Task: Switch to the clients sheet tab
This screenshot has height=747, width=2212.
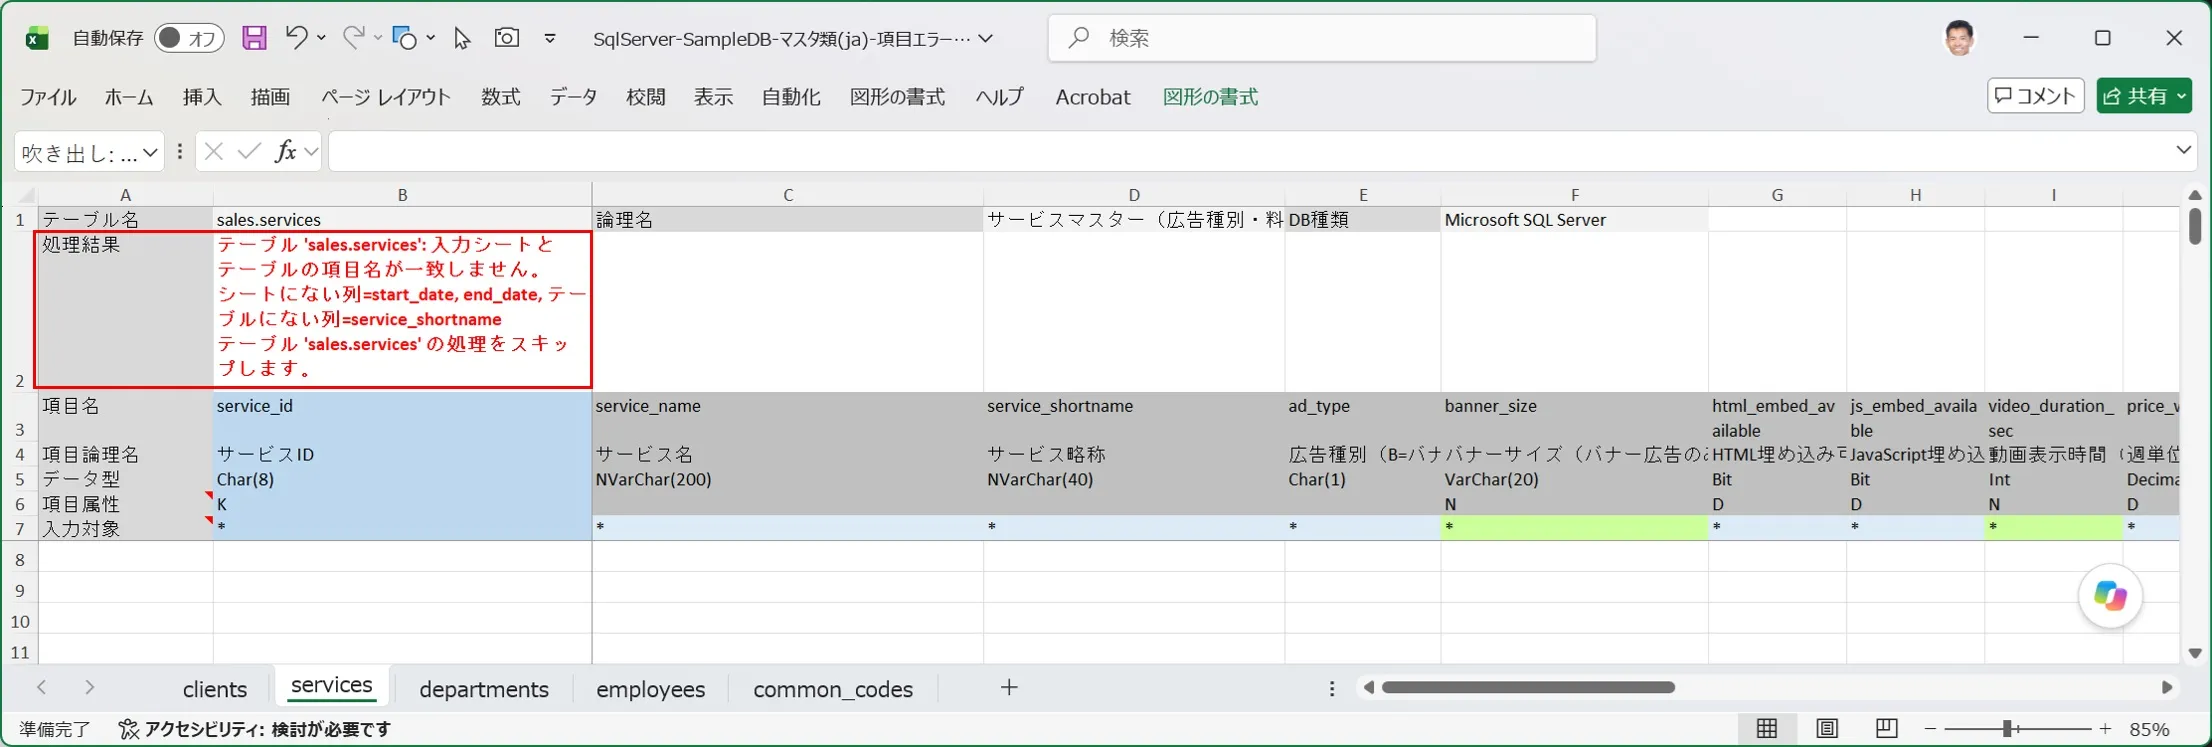Action: tap(215, 689)
